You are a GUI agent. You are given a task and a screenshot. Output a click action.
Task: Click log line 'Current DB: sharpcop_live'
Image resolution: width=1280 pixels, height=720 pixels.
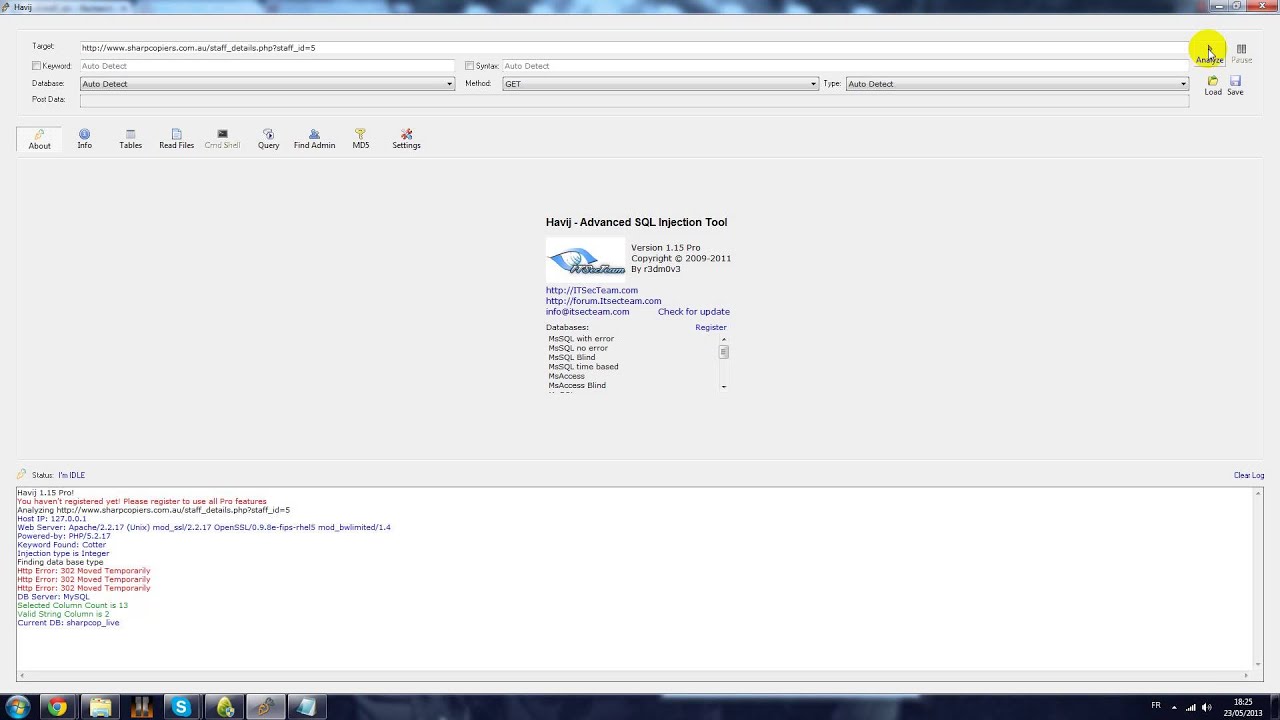pyautogui.click(x=68, y=623)
